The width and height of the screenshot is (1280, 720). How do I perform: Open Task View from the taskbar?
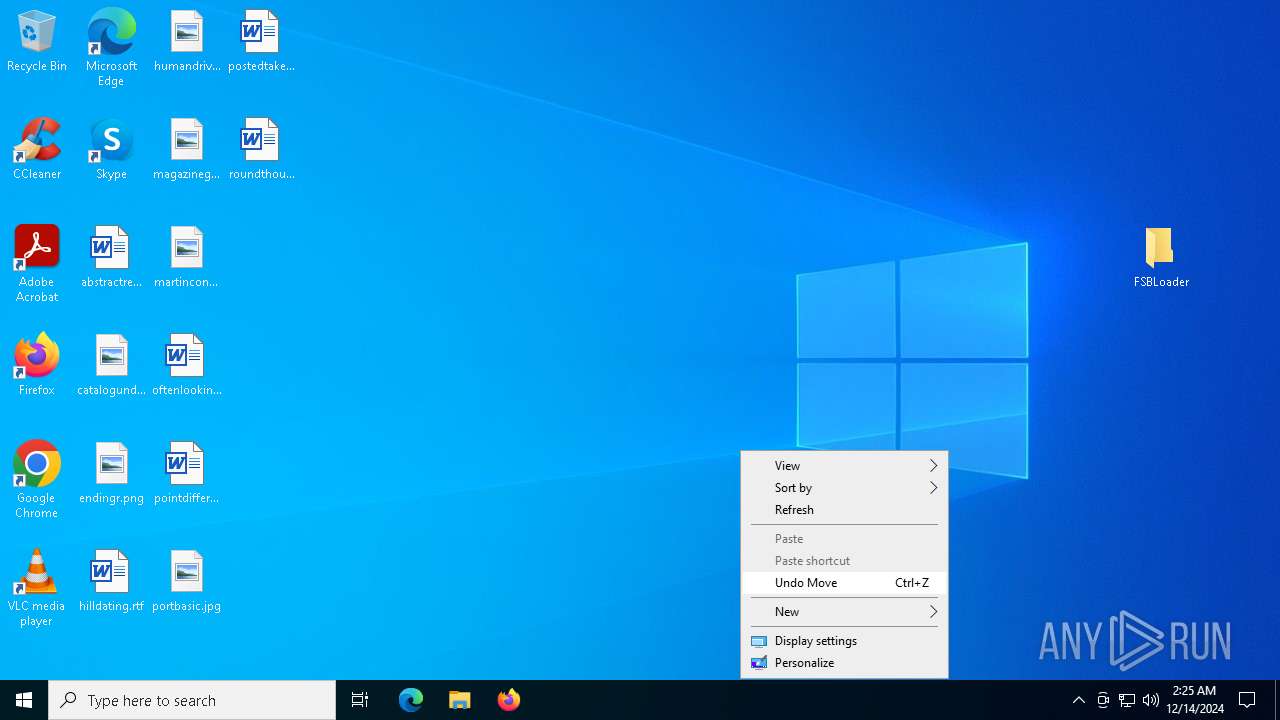360,700
